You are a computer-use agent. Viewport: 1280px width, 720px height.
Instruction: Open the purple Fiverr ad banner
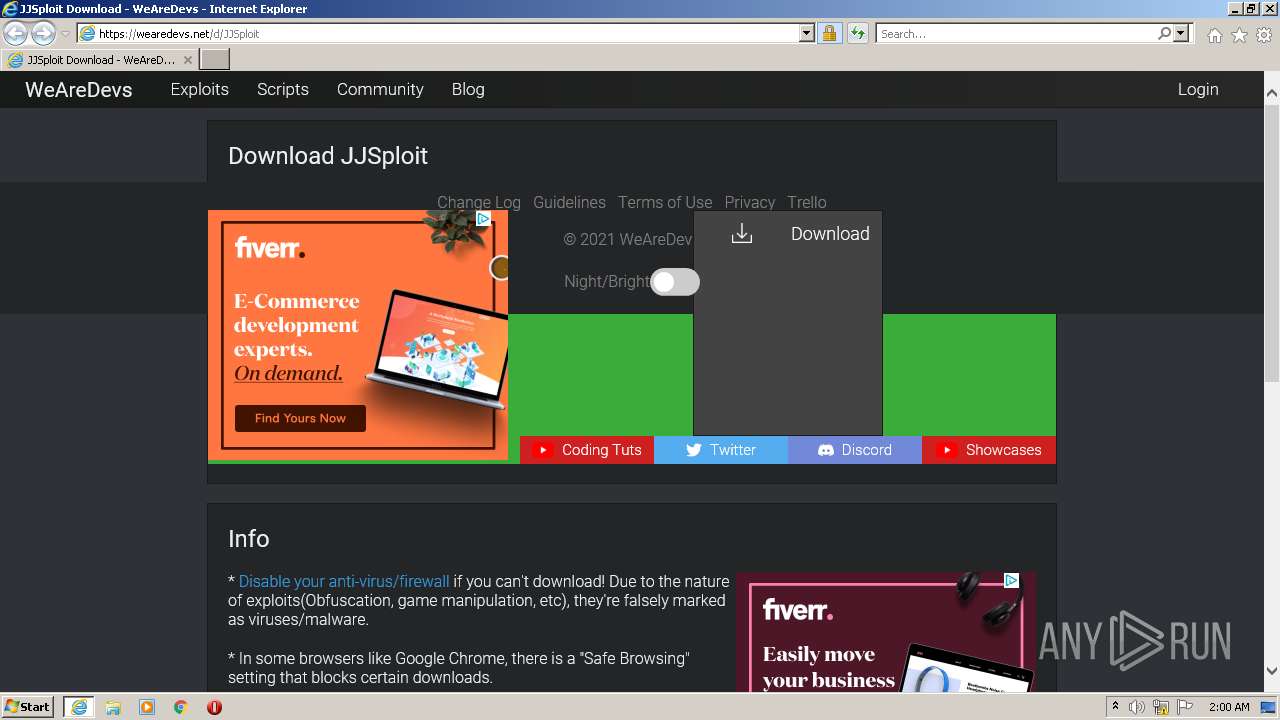(x=886, y=632)
